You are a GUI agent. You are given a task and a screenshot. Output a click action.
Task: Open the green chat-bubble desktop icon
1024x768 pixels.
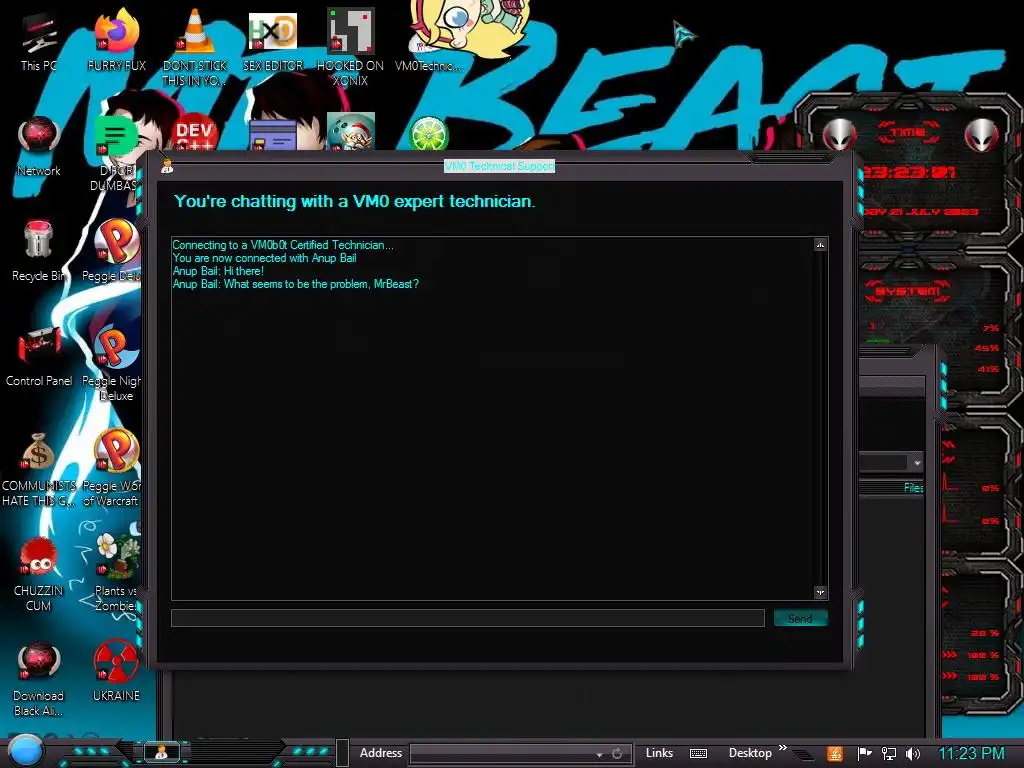[115, 135]
